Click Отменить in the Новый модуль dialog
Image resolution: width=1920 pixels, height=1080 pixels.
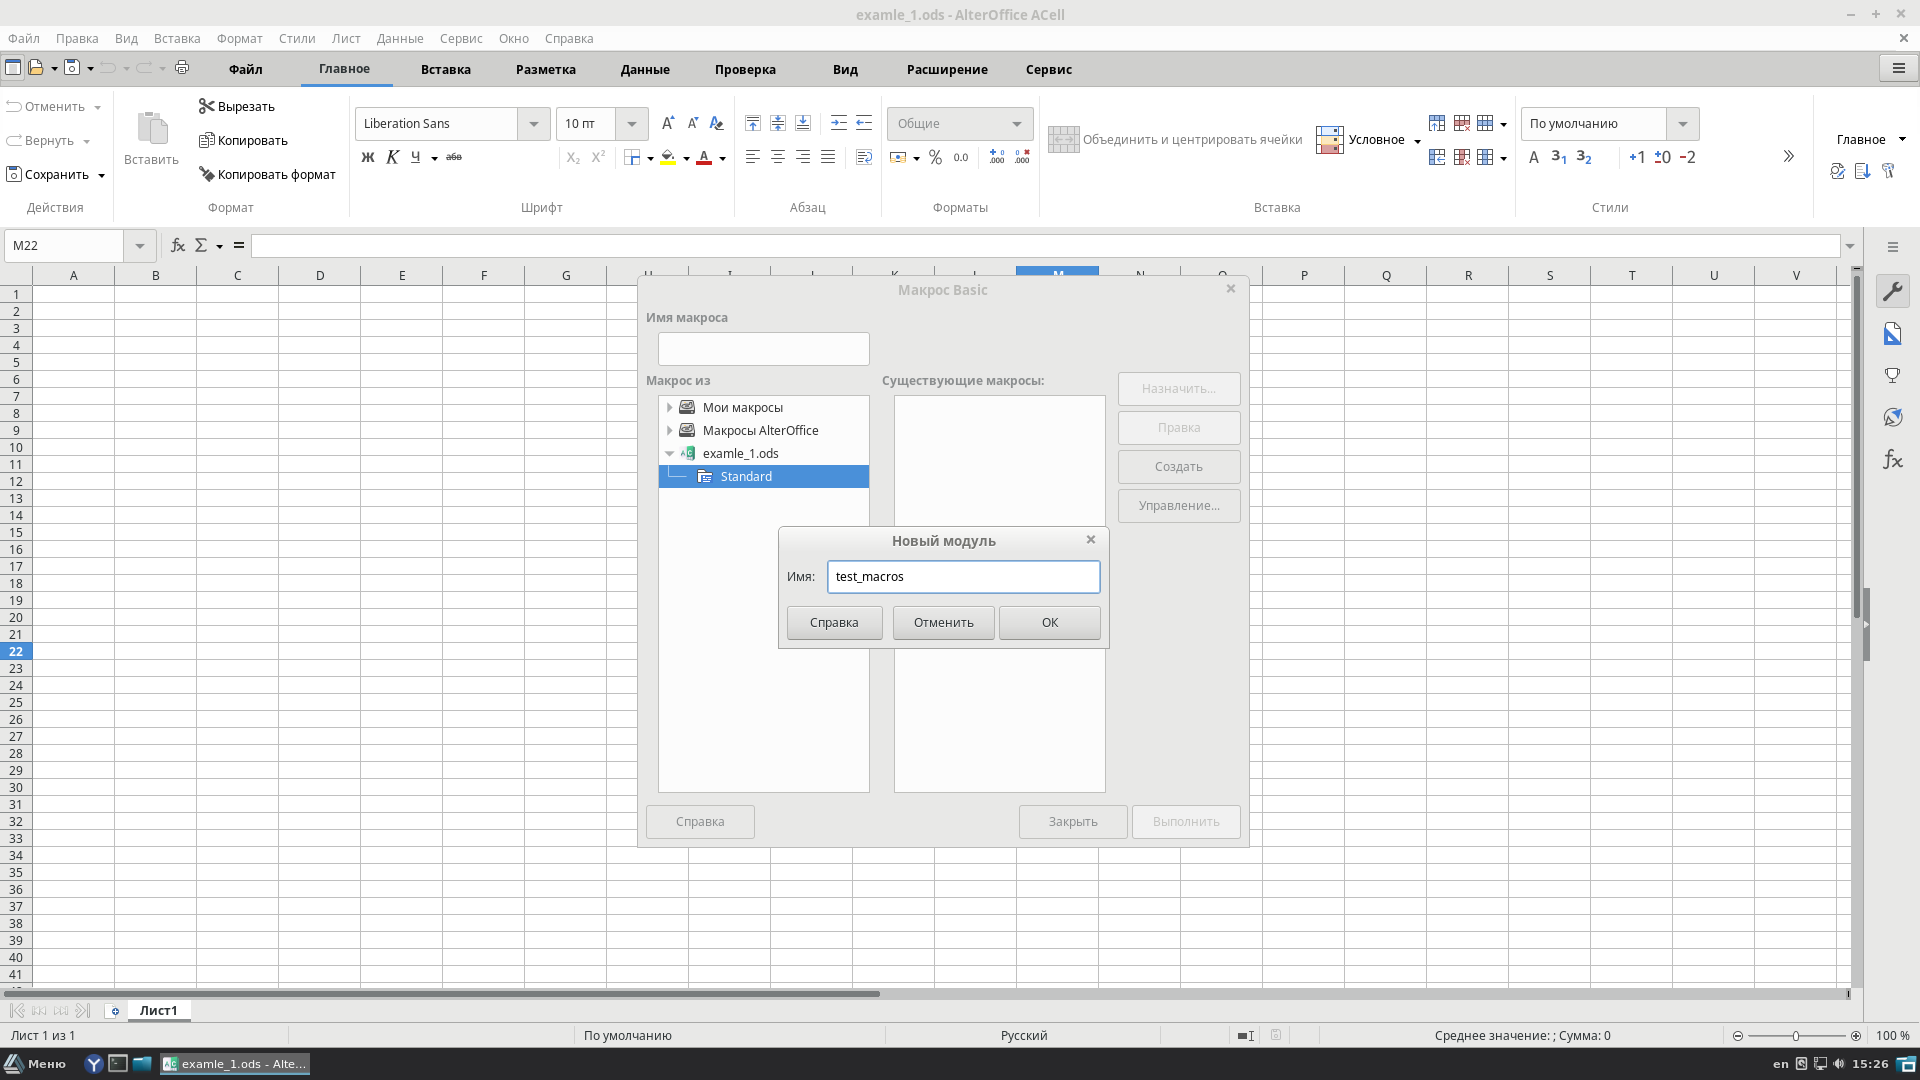943,621
